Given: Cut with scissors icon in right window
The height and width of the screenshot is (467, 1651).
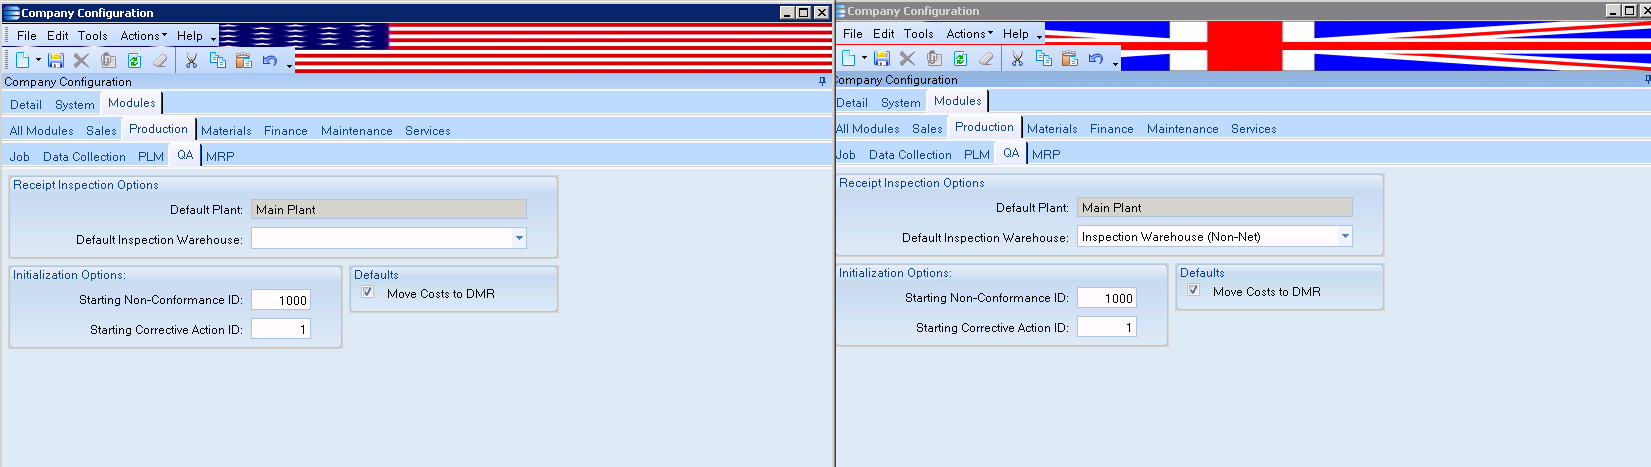Looking at the screenshot, I should [x=1017, y=58].
